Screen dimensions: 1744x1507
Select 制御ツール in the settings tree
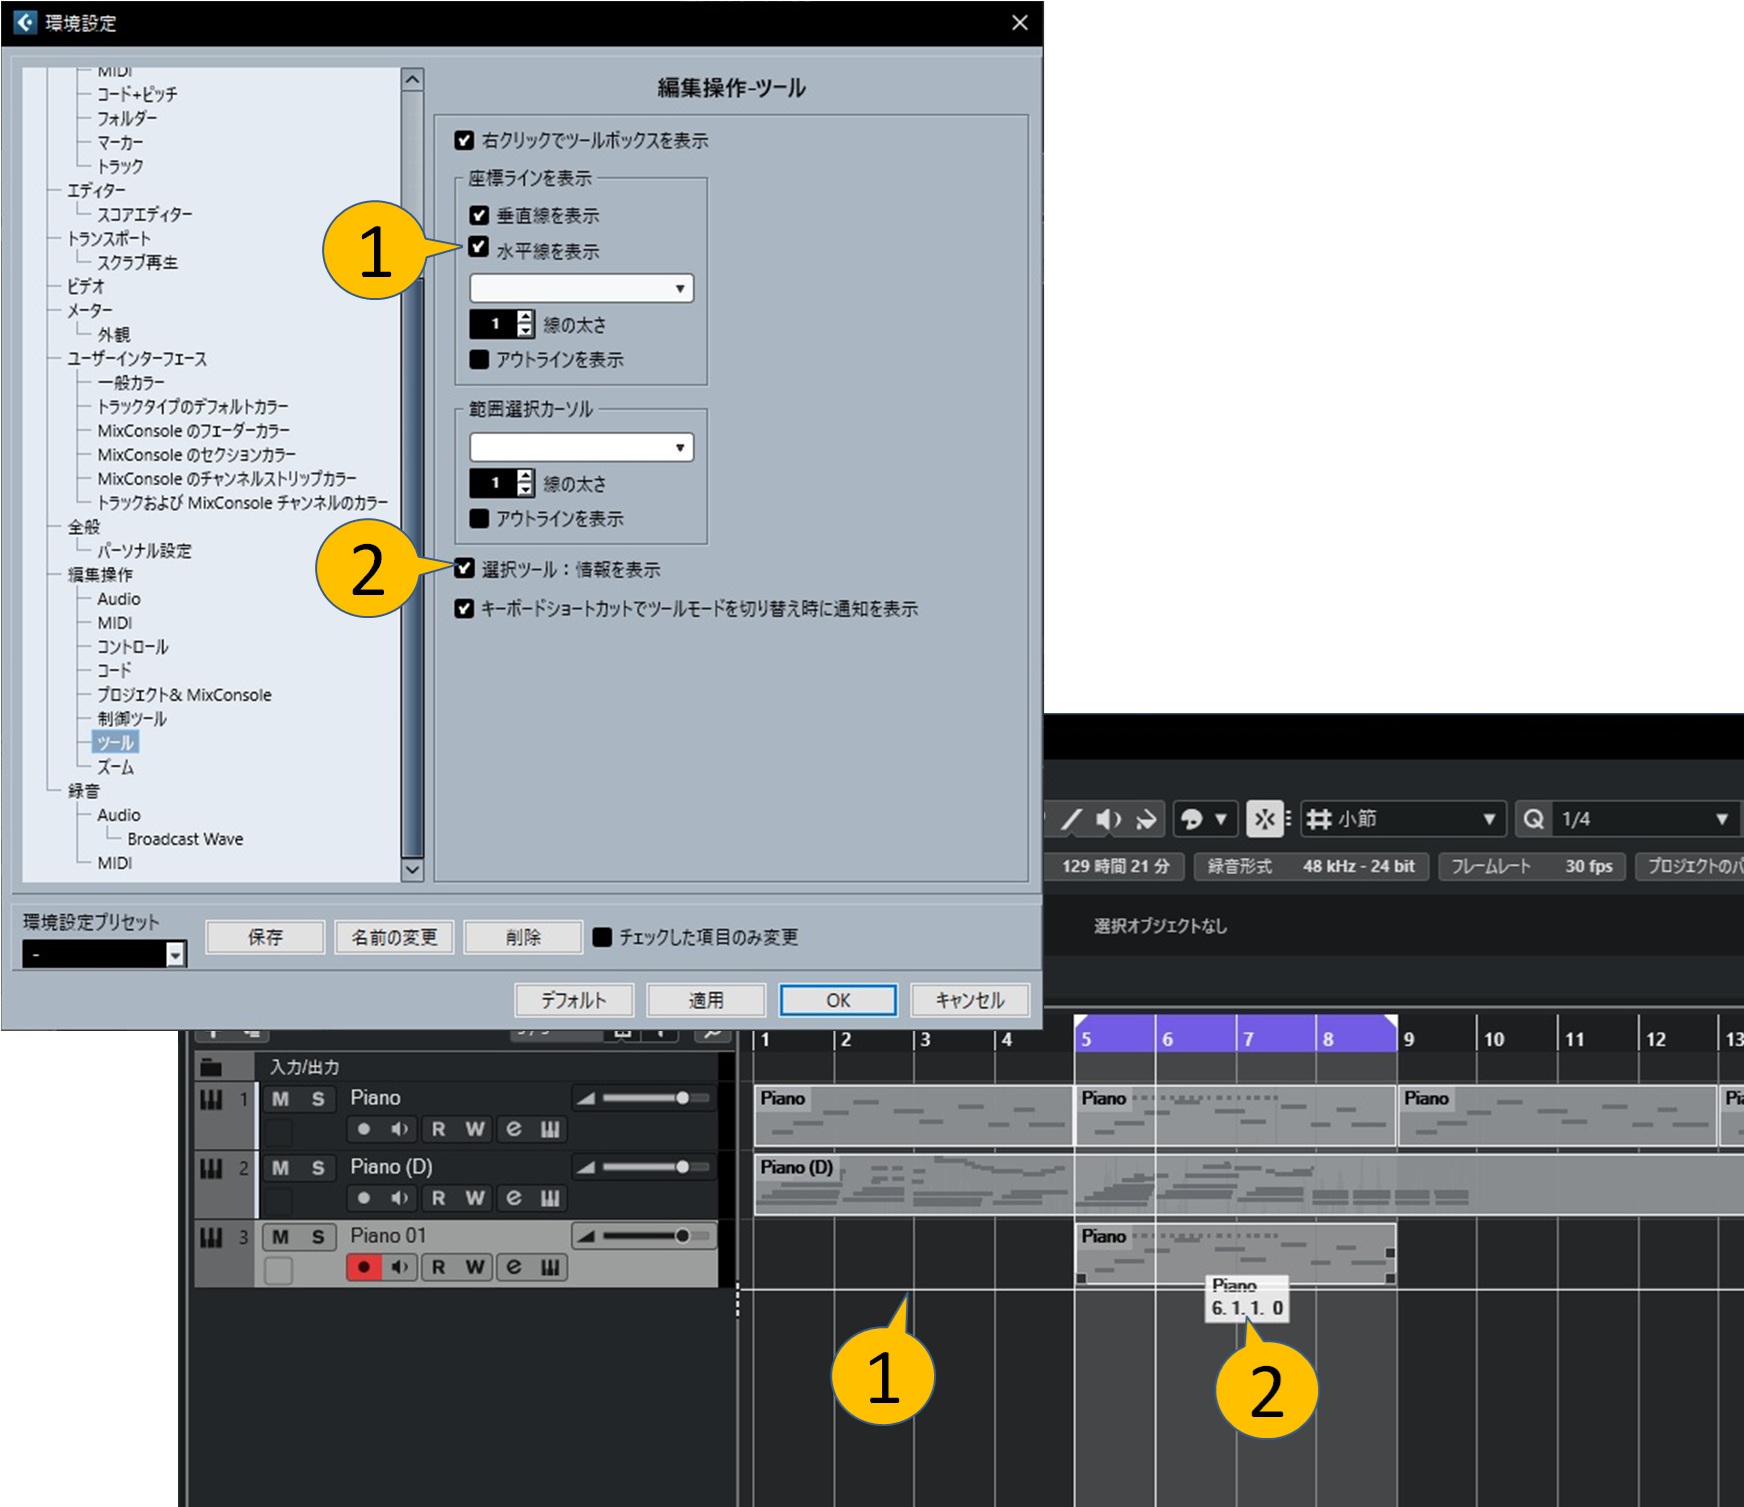click(x=132, y=719)
